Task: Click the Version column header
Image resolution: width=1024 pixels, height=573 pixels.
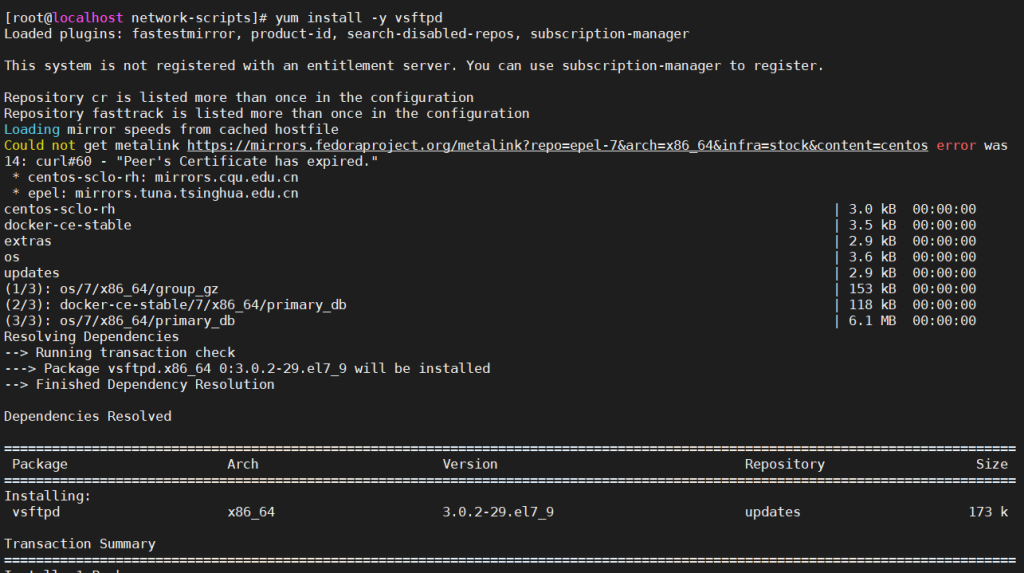Action: [470, 464]
